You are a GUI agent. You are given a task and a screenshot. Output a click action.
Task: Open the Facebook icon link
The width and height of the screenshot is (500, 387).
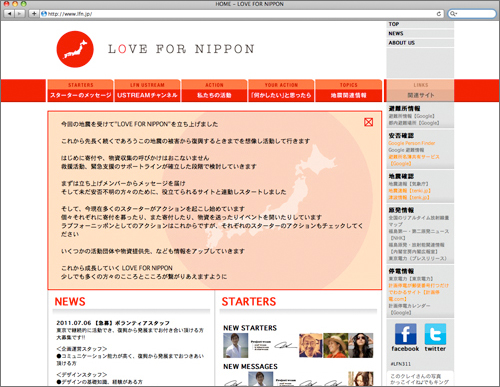[x=405, y=334]
